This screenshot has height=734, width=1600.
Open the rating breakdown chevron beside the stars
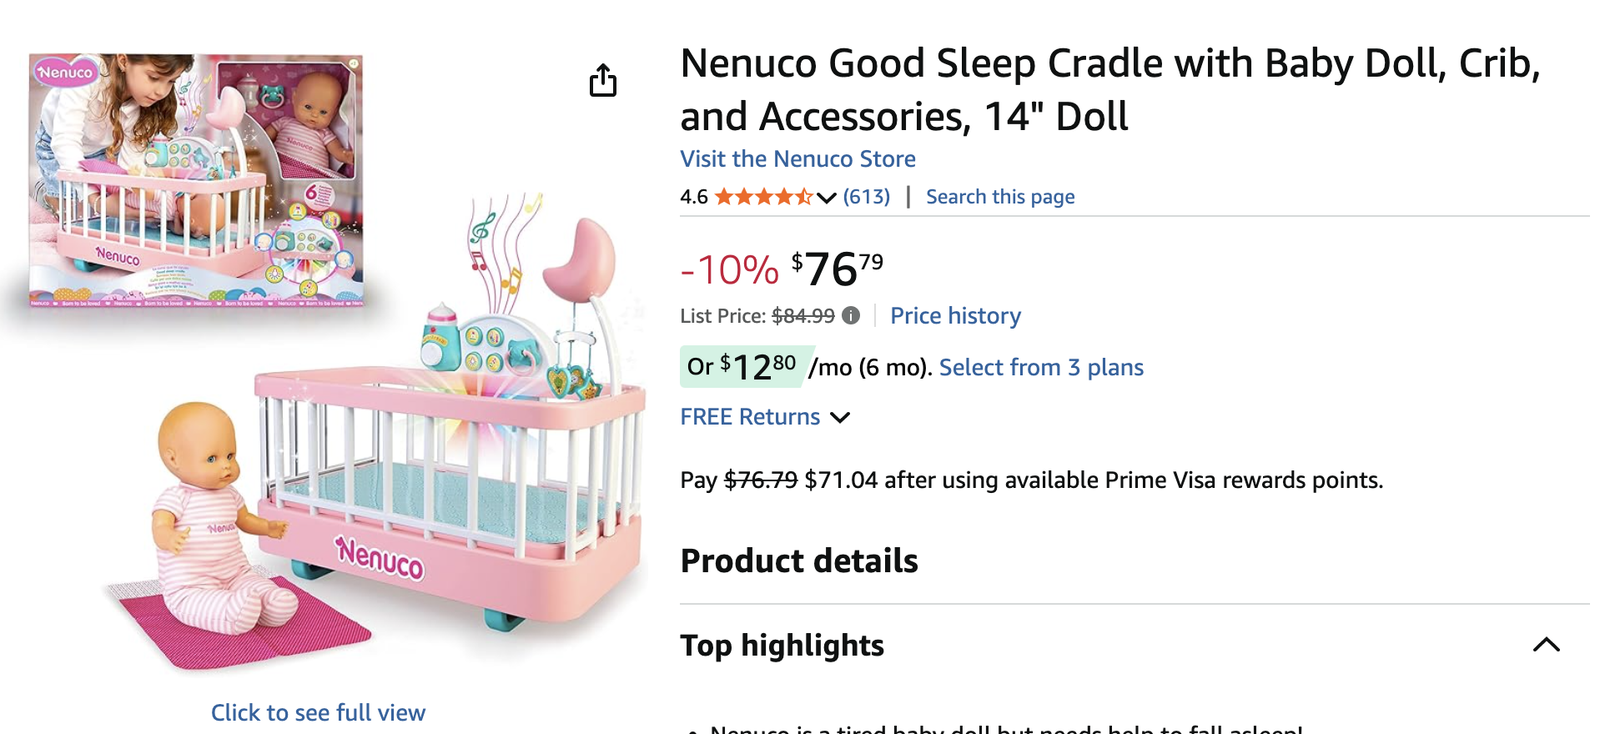pyautogui.click(x=826, y=198)
